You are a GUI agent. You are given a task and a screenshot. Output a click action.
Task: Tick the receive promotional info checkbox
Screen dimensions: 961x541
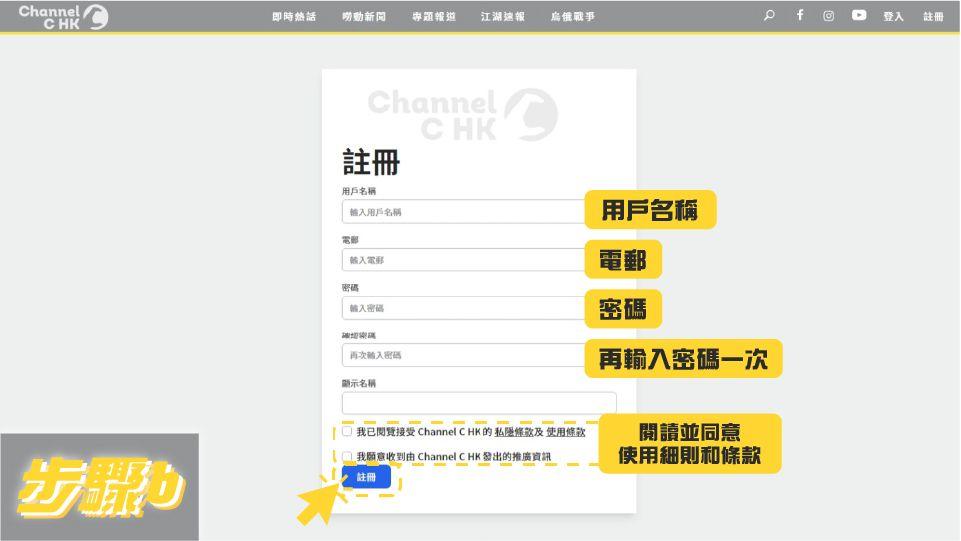click(x=347, y=456)
